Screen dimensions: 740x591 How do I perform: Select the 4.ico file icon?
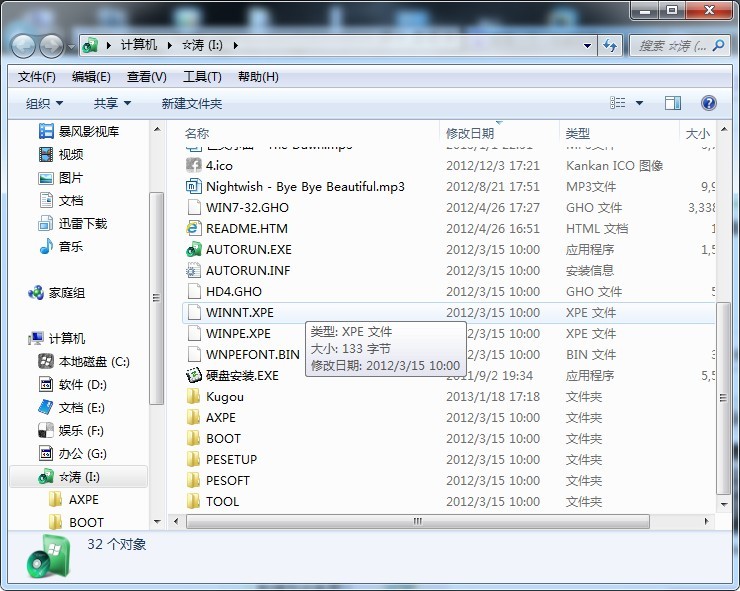[x=193, y=165]
